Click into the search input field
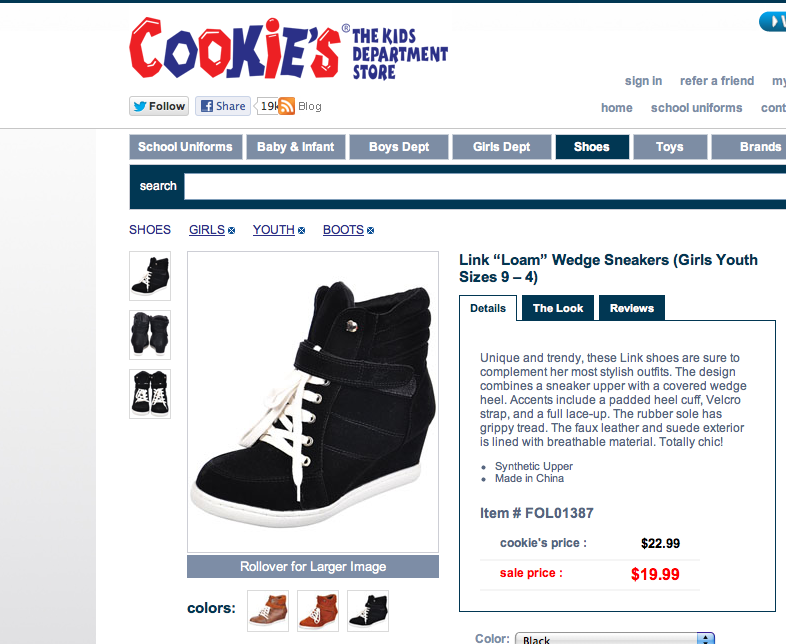This screenshot has width=786, height=644. coord(485,186)
